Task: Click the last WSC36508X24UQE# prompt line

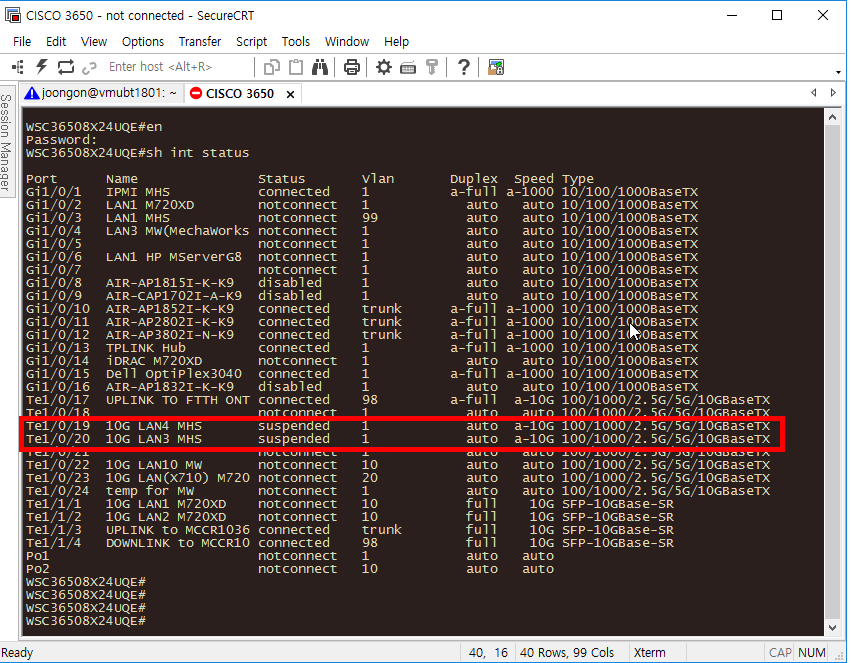Action: (x=86, y=621)
